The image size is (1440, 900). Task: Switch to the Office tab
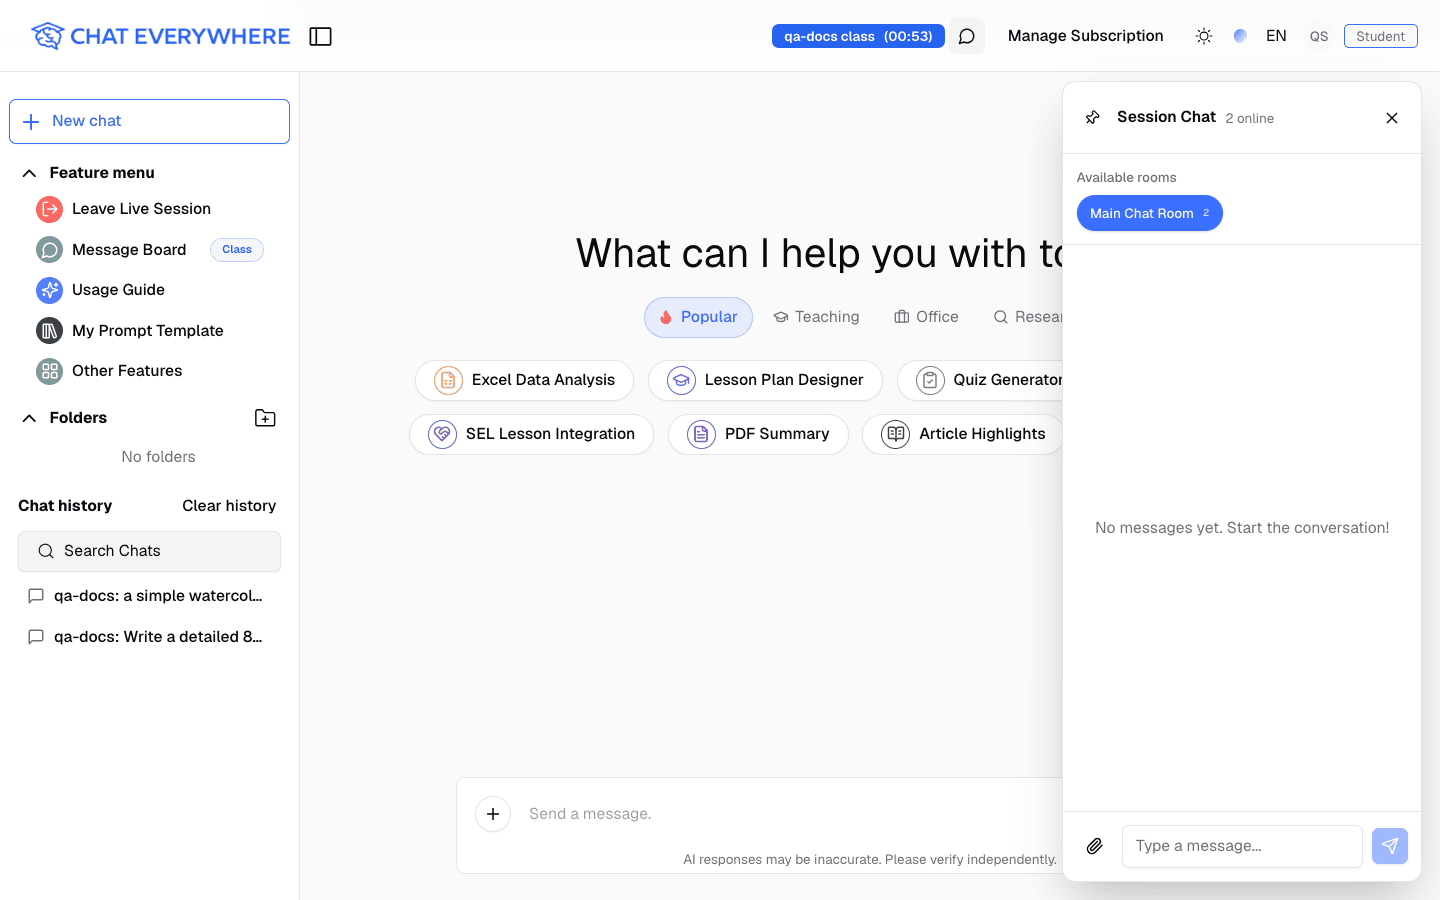(x=926, y=317)
